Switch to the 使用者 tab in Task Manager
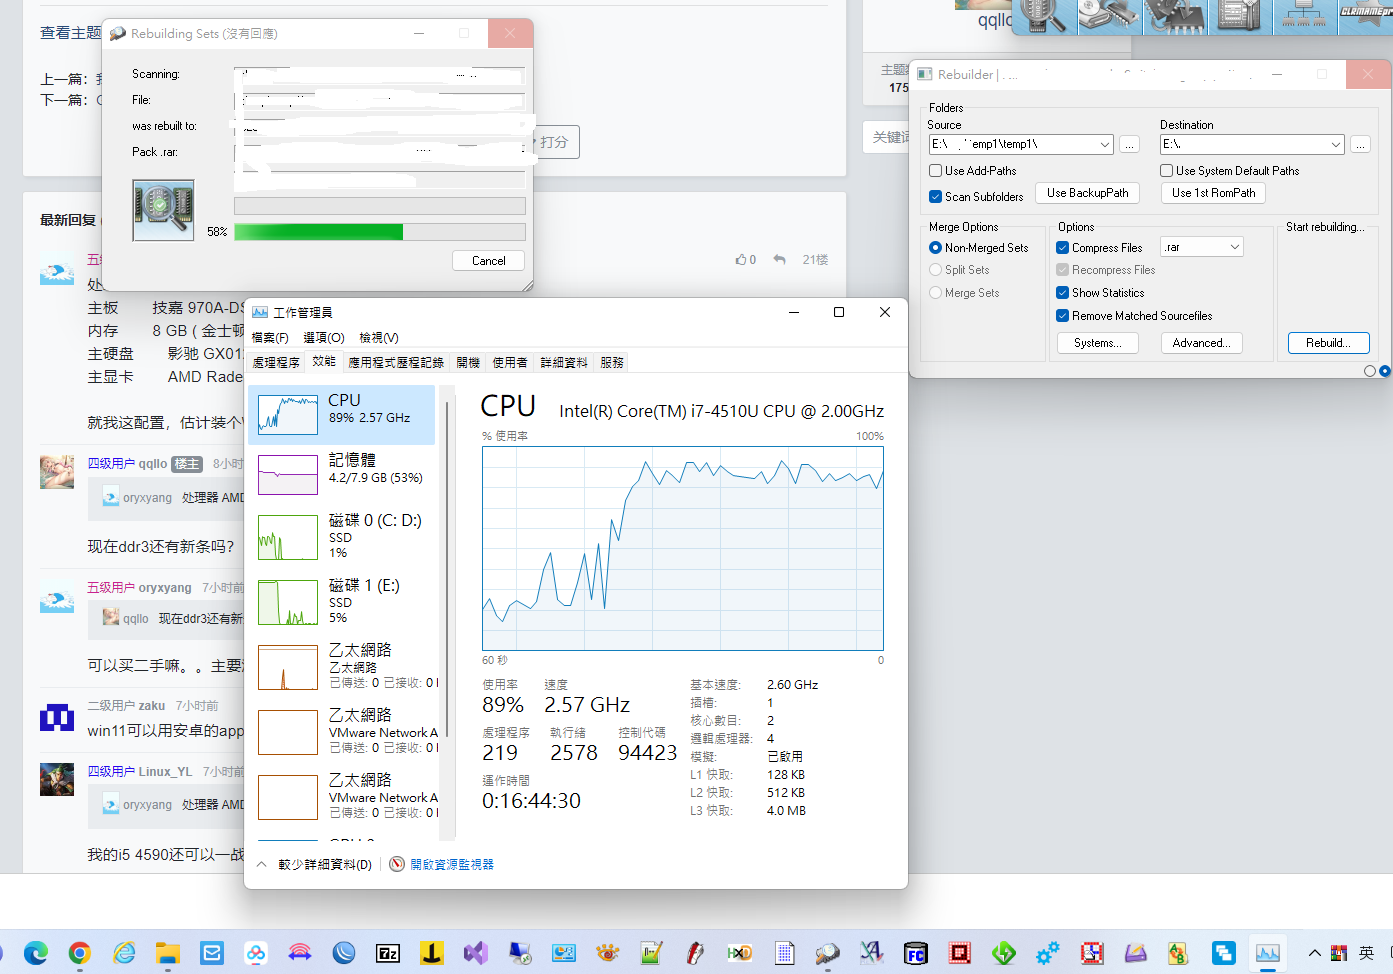Image resolution: width=1393 pixels, height=974 pixels. 510,363
